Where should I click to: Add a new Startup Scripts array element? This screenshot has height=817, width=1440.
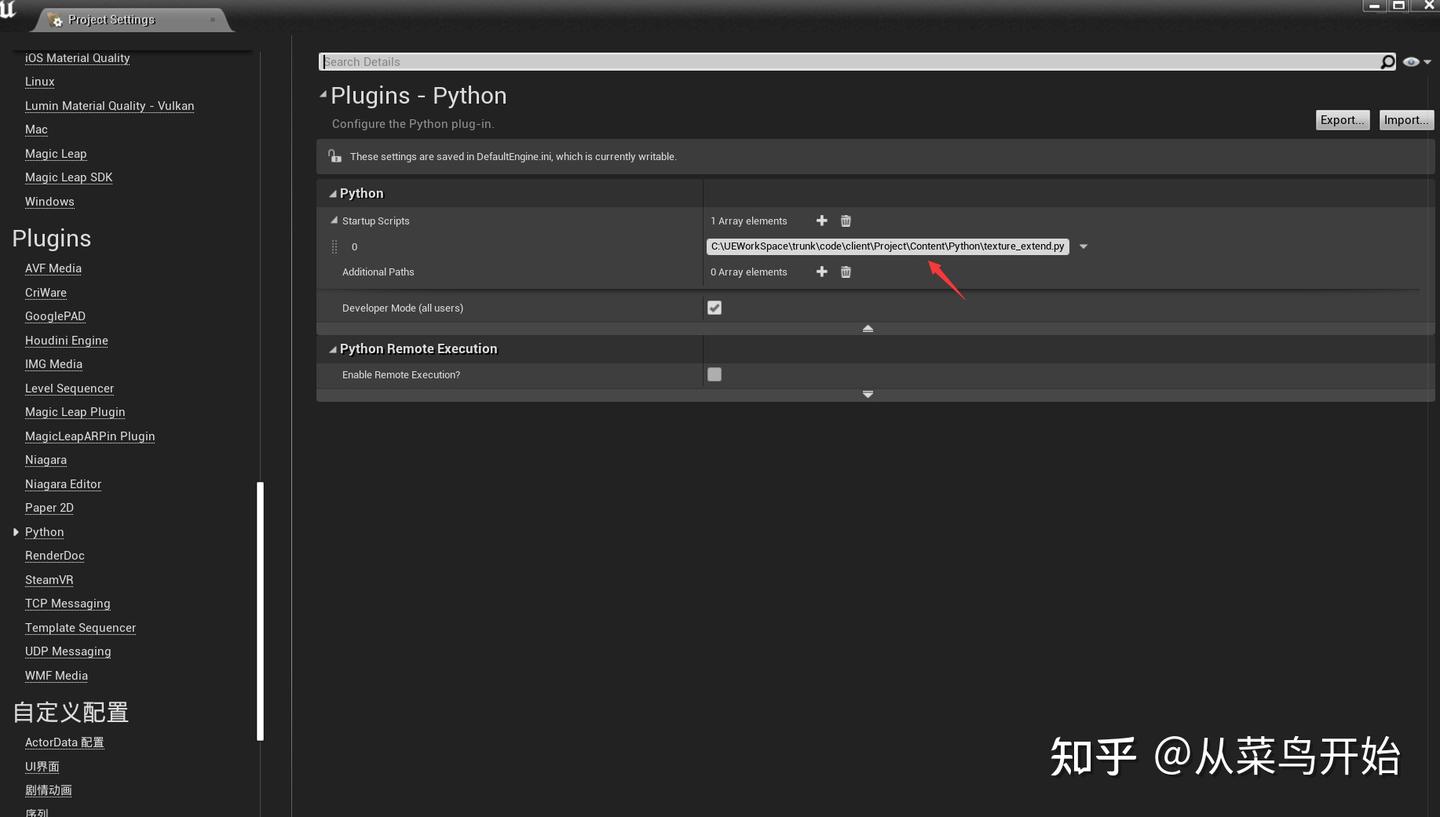(x=821, y=220)
